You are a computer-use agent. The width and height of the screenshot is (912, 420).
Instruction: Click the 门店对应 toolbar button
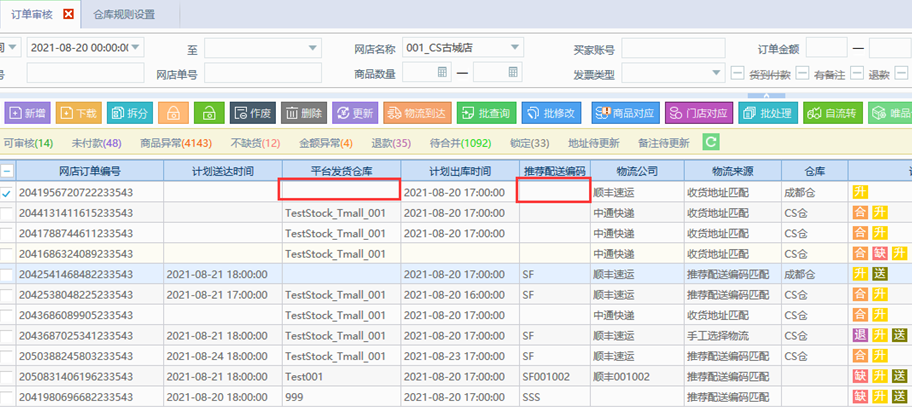point(700,113)
